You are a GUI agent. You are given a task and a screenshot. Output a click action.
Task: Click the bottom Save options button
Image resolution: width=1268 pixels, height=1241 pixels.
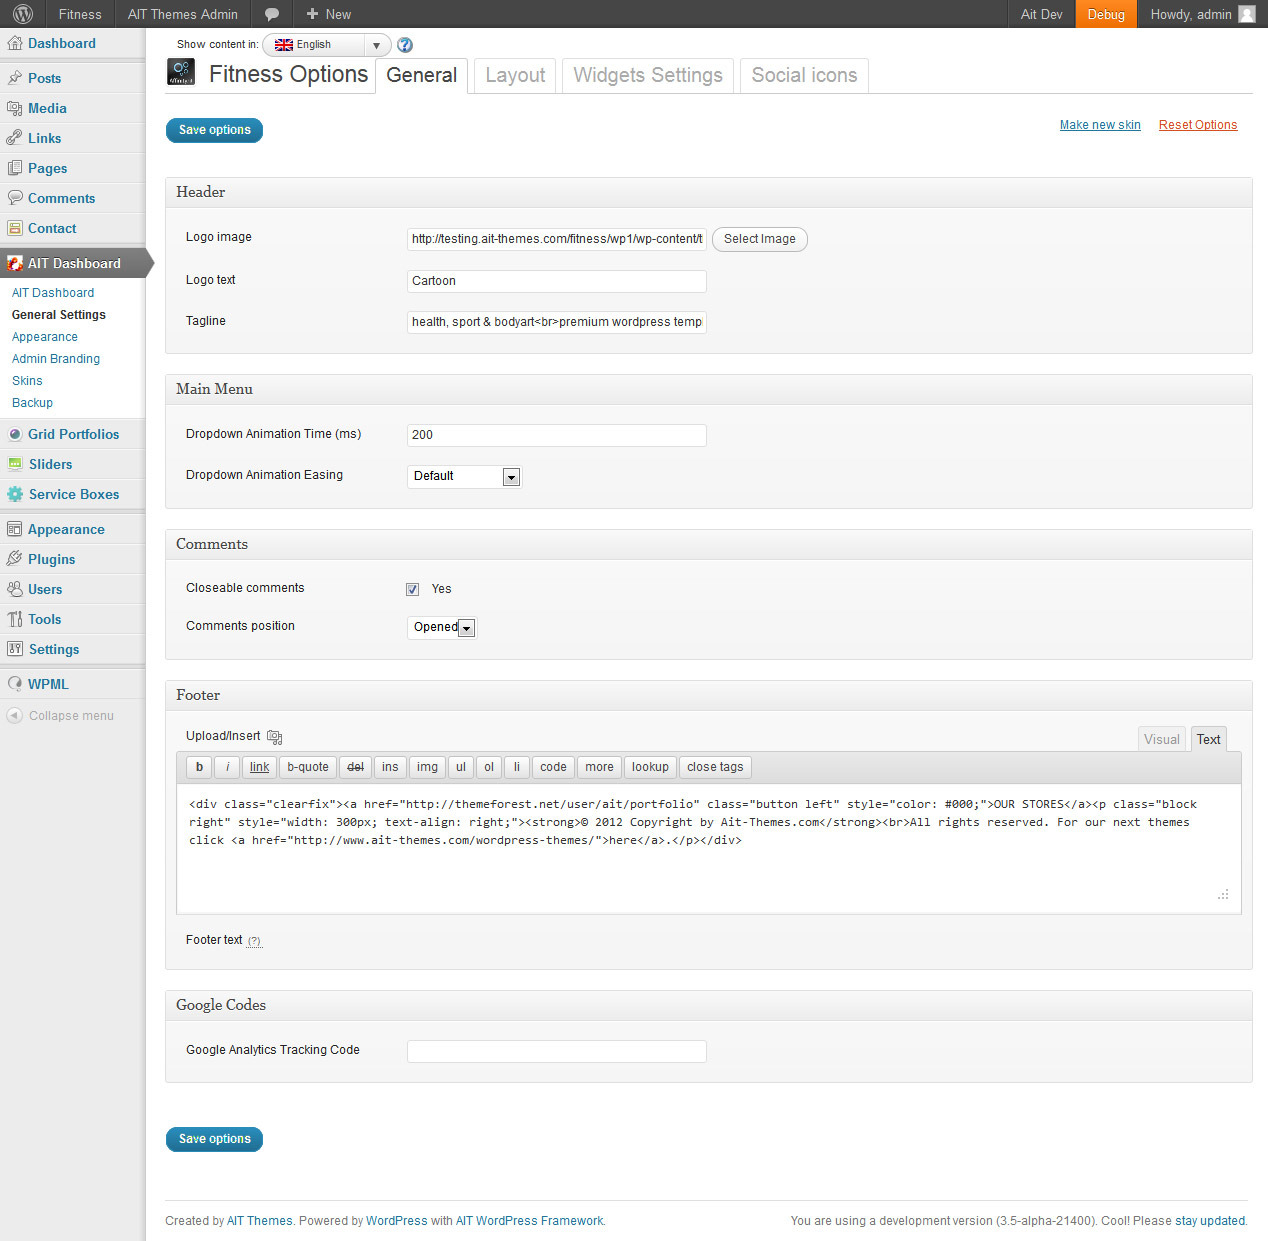pos(214,1139)
